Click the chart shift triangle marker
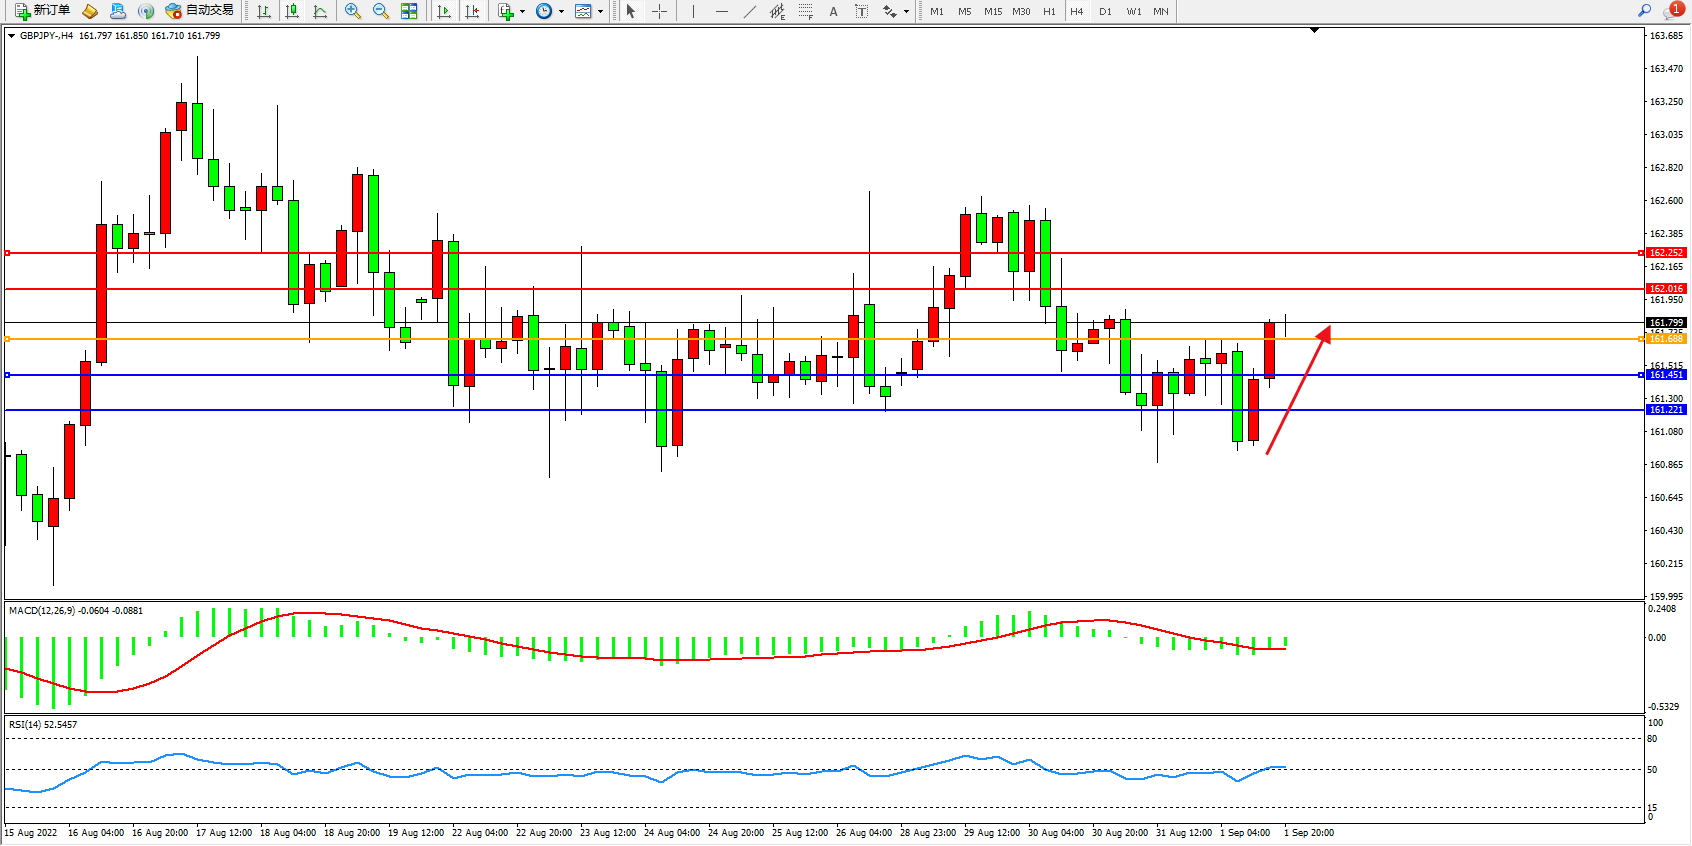Image resolution: width=1692 pixels, height=846 pixels. pos(1314,31)
